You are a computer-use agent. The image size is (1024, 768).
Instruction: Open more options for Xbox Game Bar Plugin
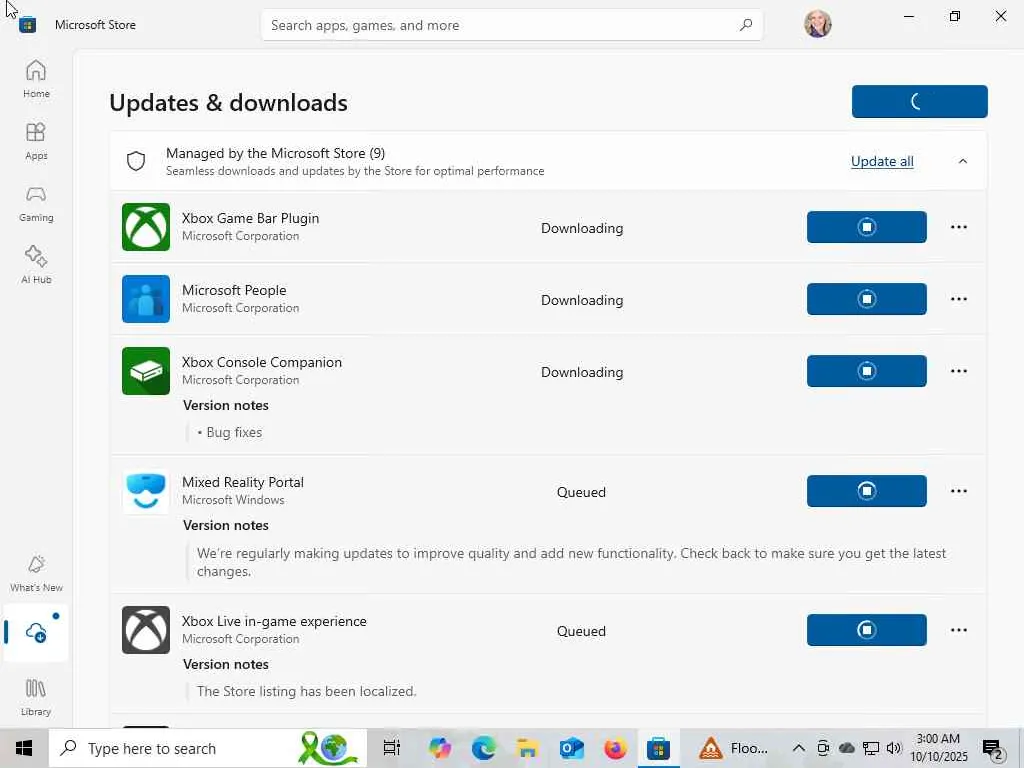point(959,227)
